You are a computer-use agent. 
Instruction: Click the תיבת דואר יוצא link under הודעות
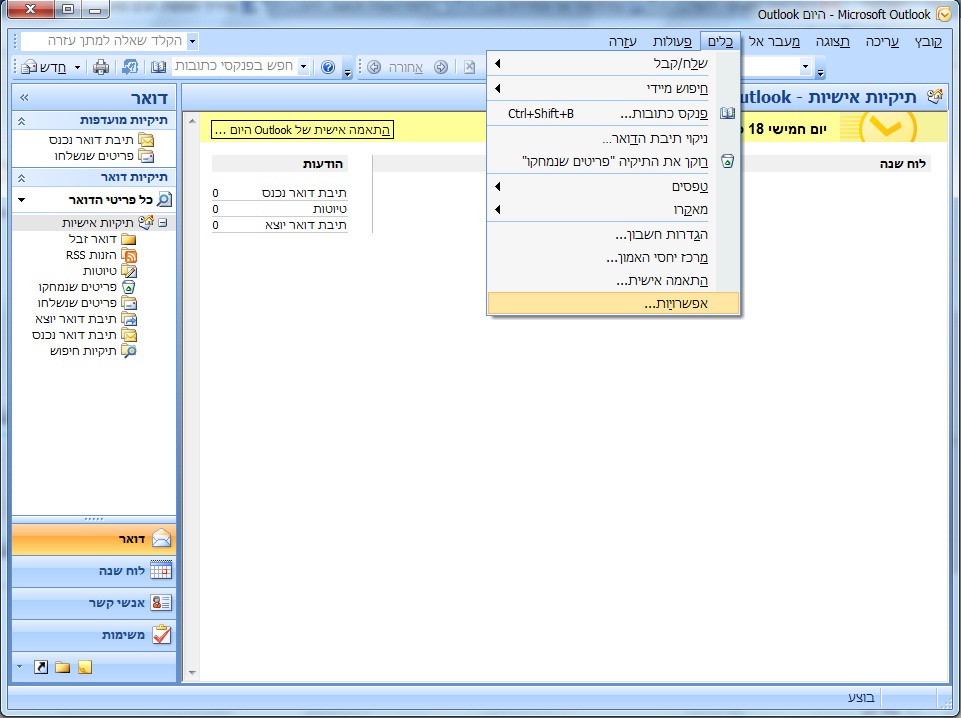coord(306,225)
